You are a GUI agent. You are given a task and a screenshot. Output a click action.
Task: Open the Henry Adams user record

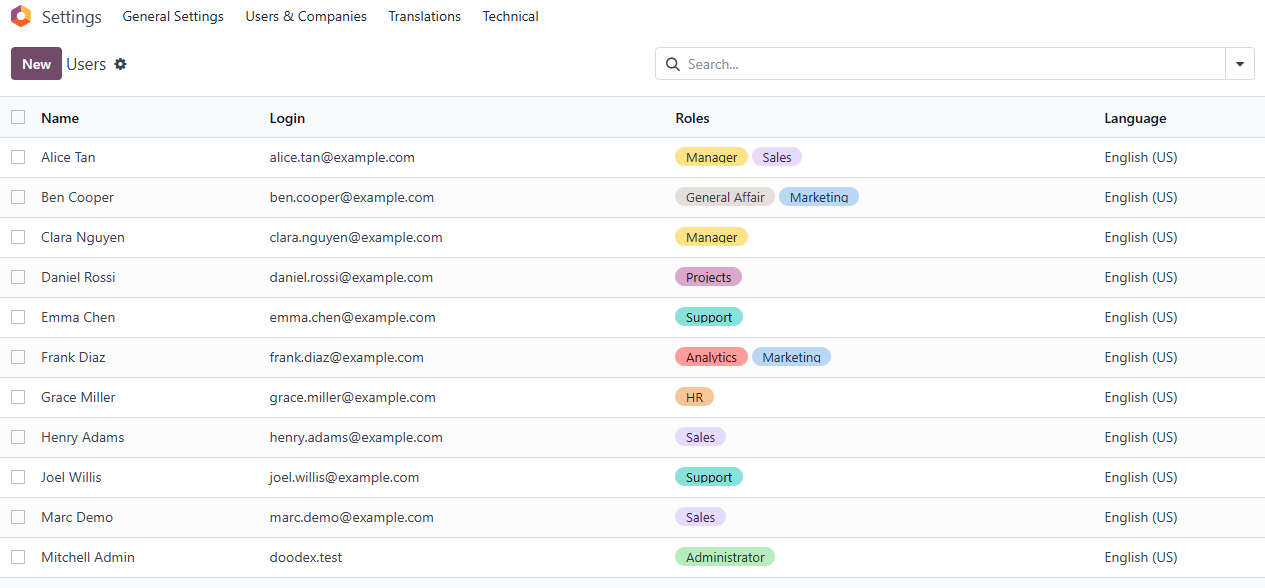83,437
